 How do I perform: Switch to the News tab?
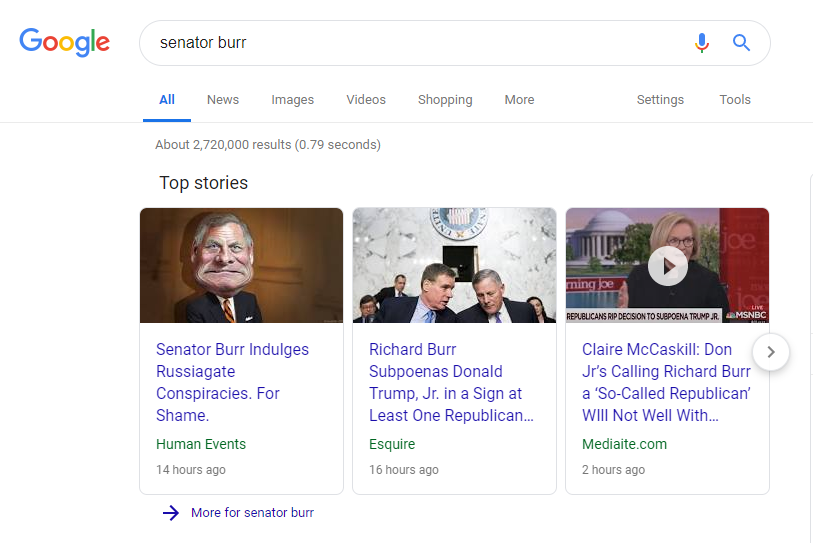point(223,100)
